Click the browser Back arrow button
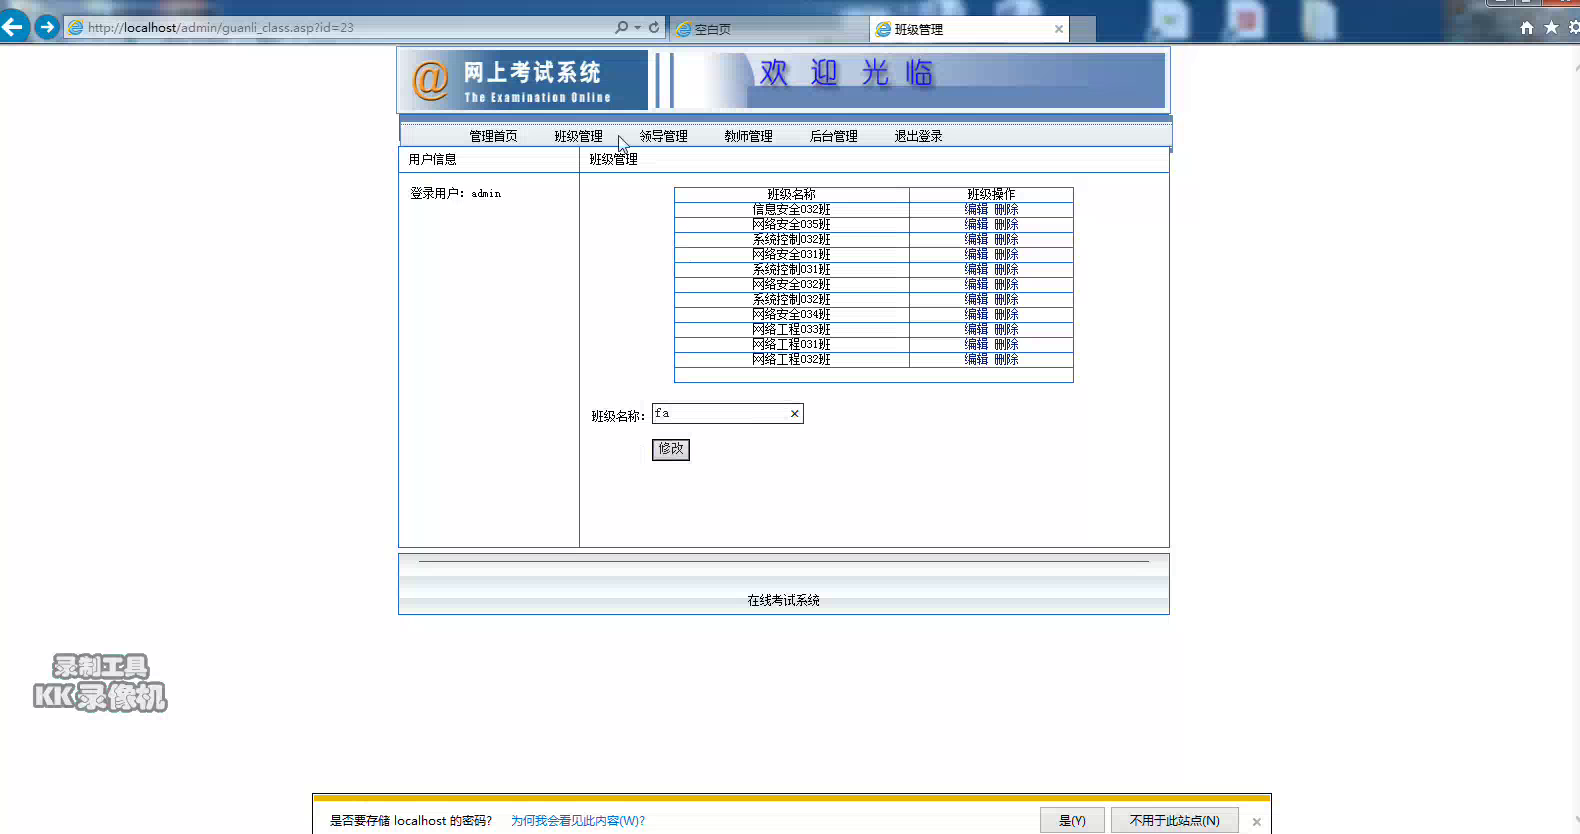 [x=14, y=27]
